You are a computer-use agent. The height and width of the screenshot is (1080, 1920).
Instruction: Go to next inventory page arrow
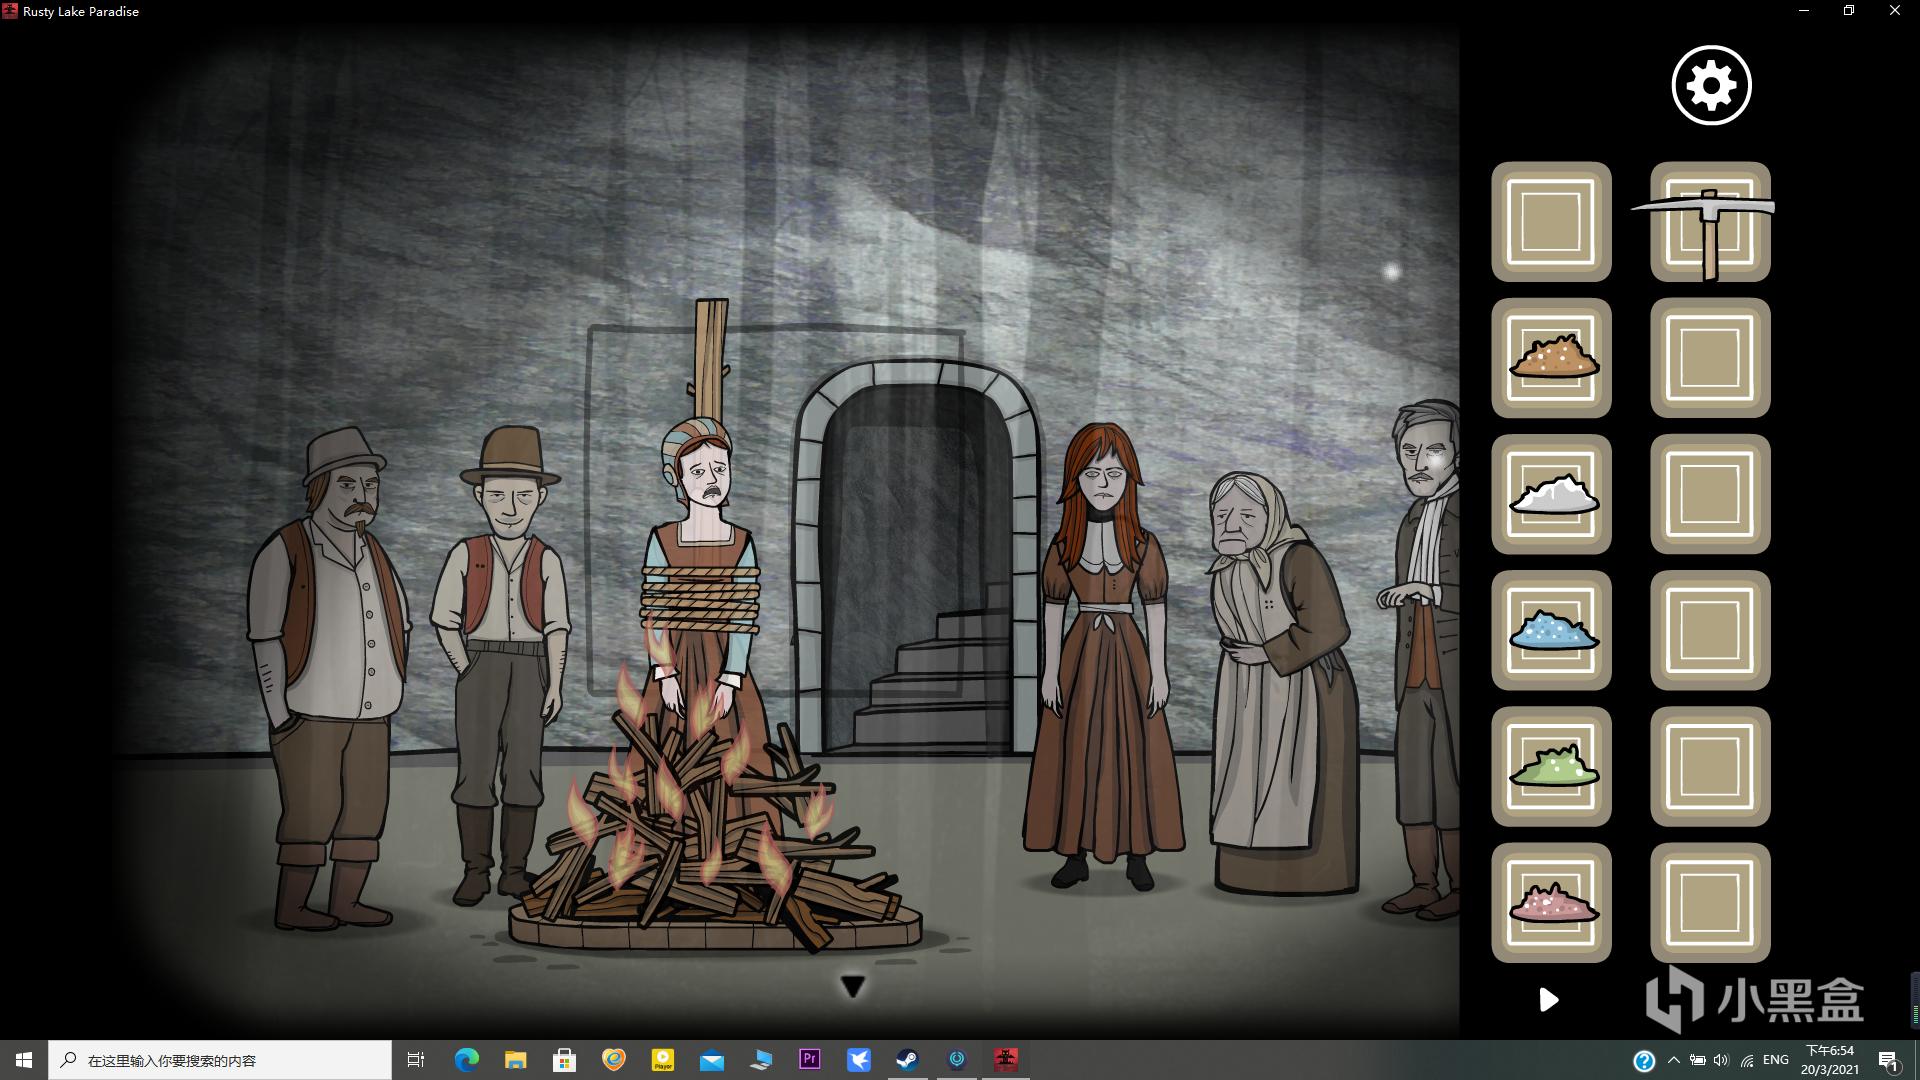(1548, 999)
